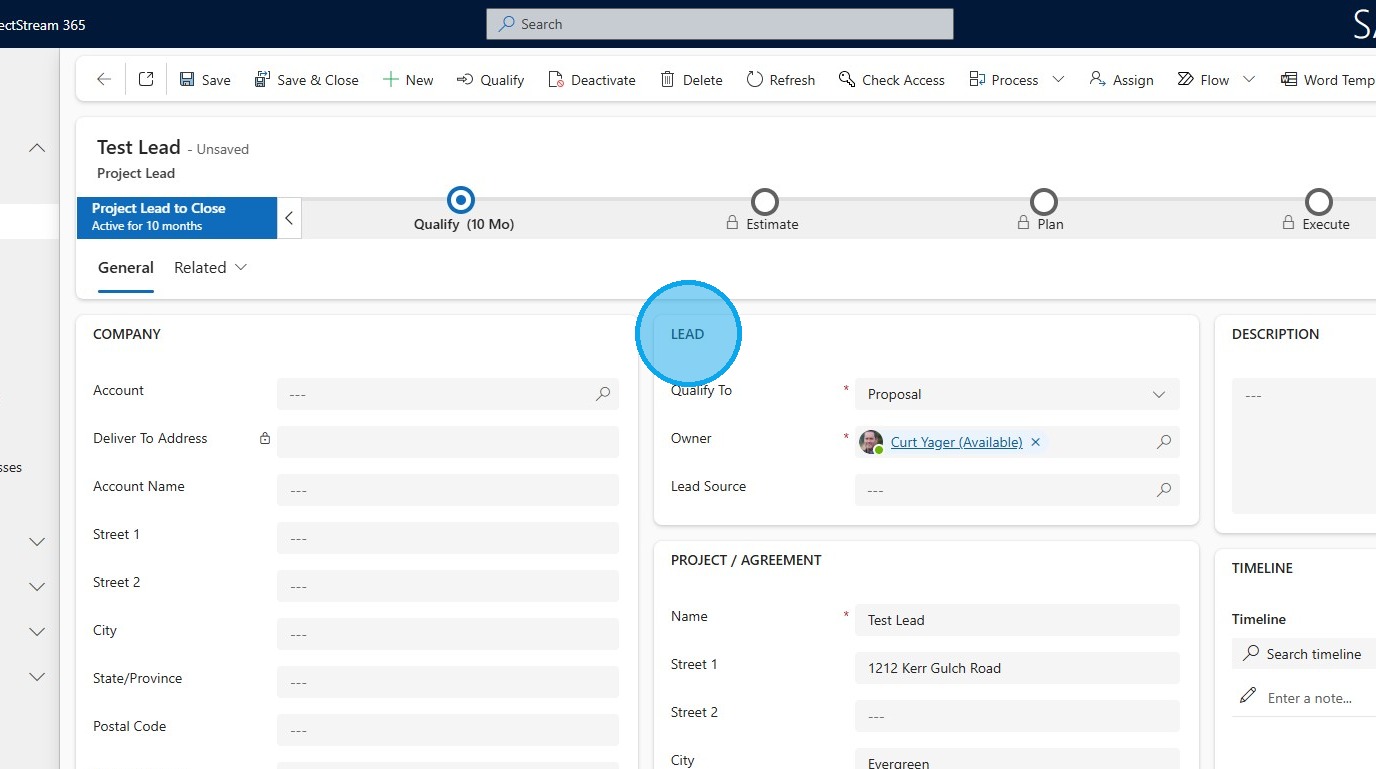
Task: Expand the Process menu chevron
Action: (x=1058, y=80)
